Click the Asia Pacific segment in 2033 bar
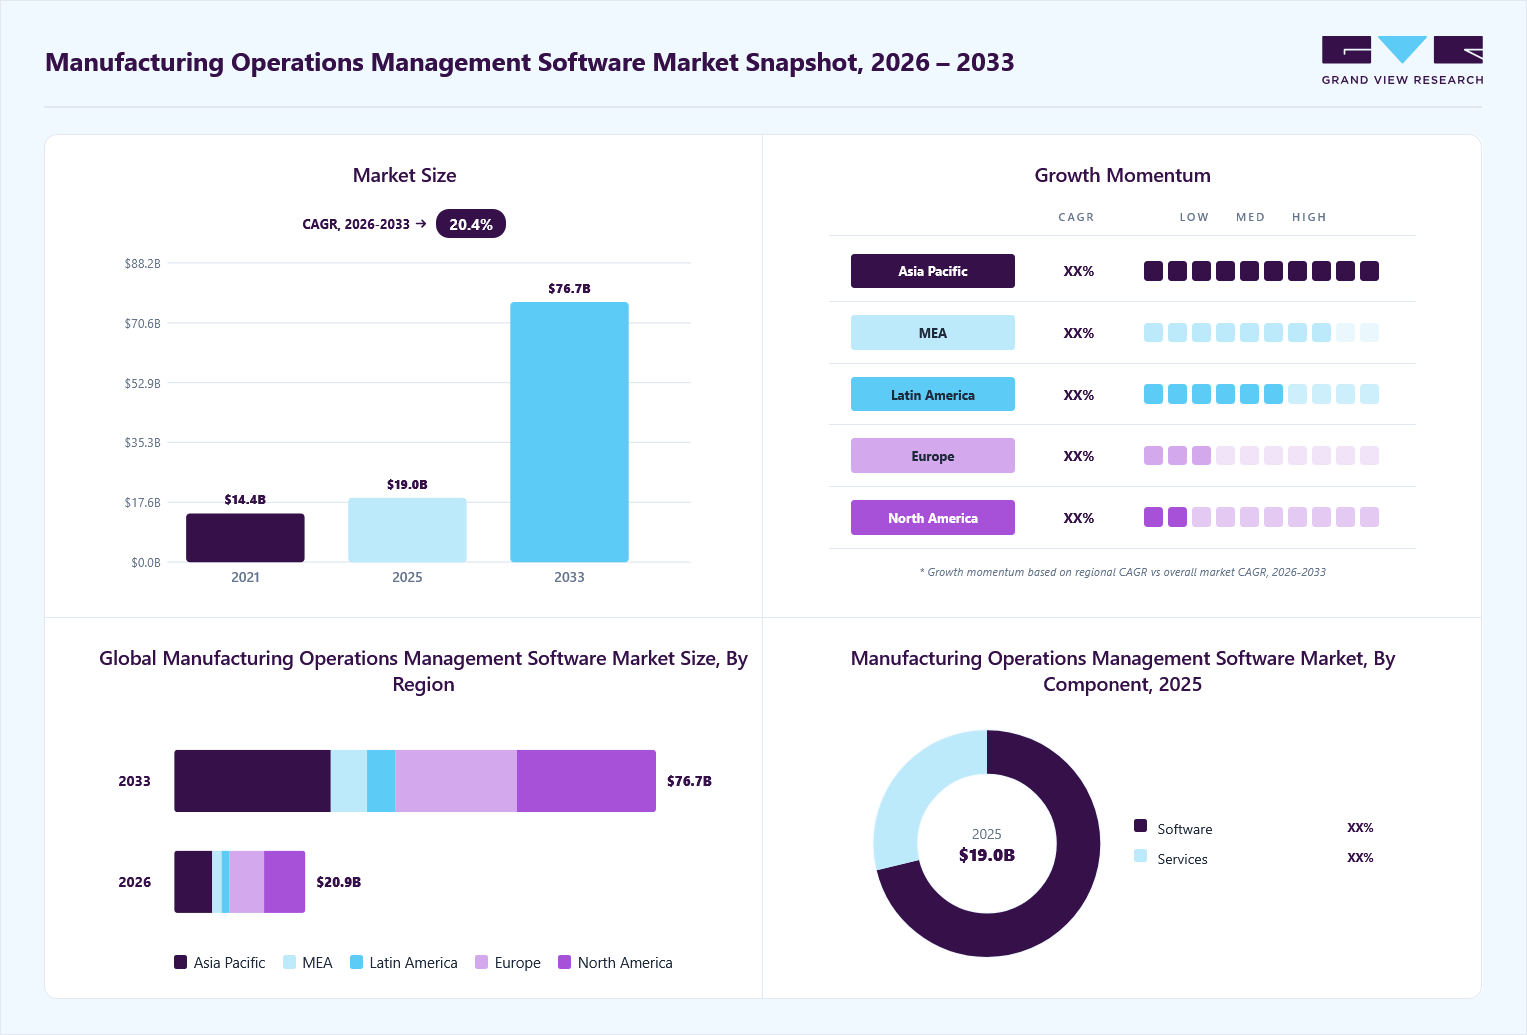The width and height of the screenshot is (1527, 1035). tap(252, 781)
